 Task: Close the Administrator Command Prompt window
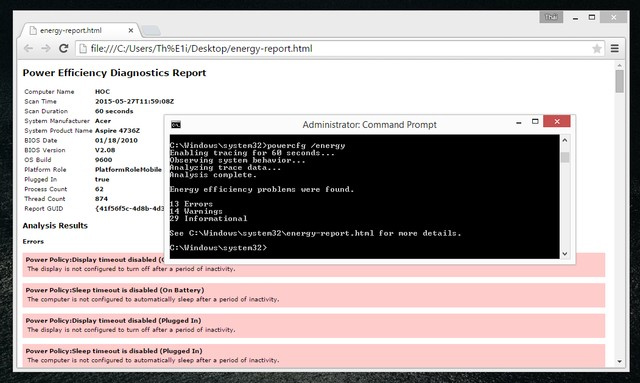557,121
